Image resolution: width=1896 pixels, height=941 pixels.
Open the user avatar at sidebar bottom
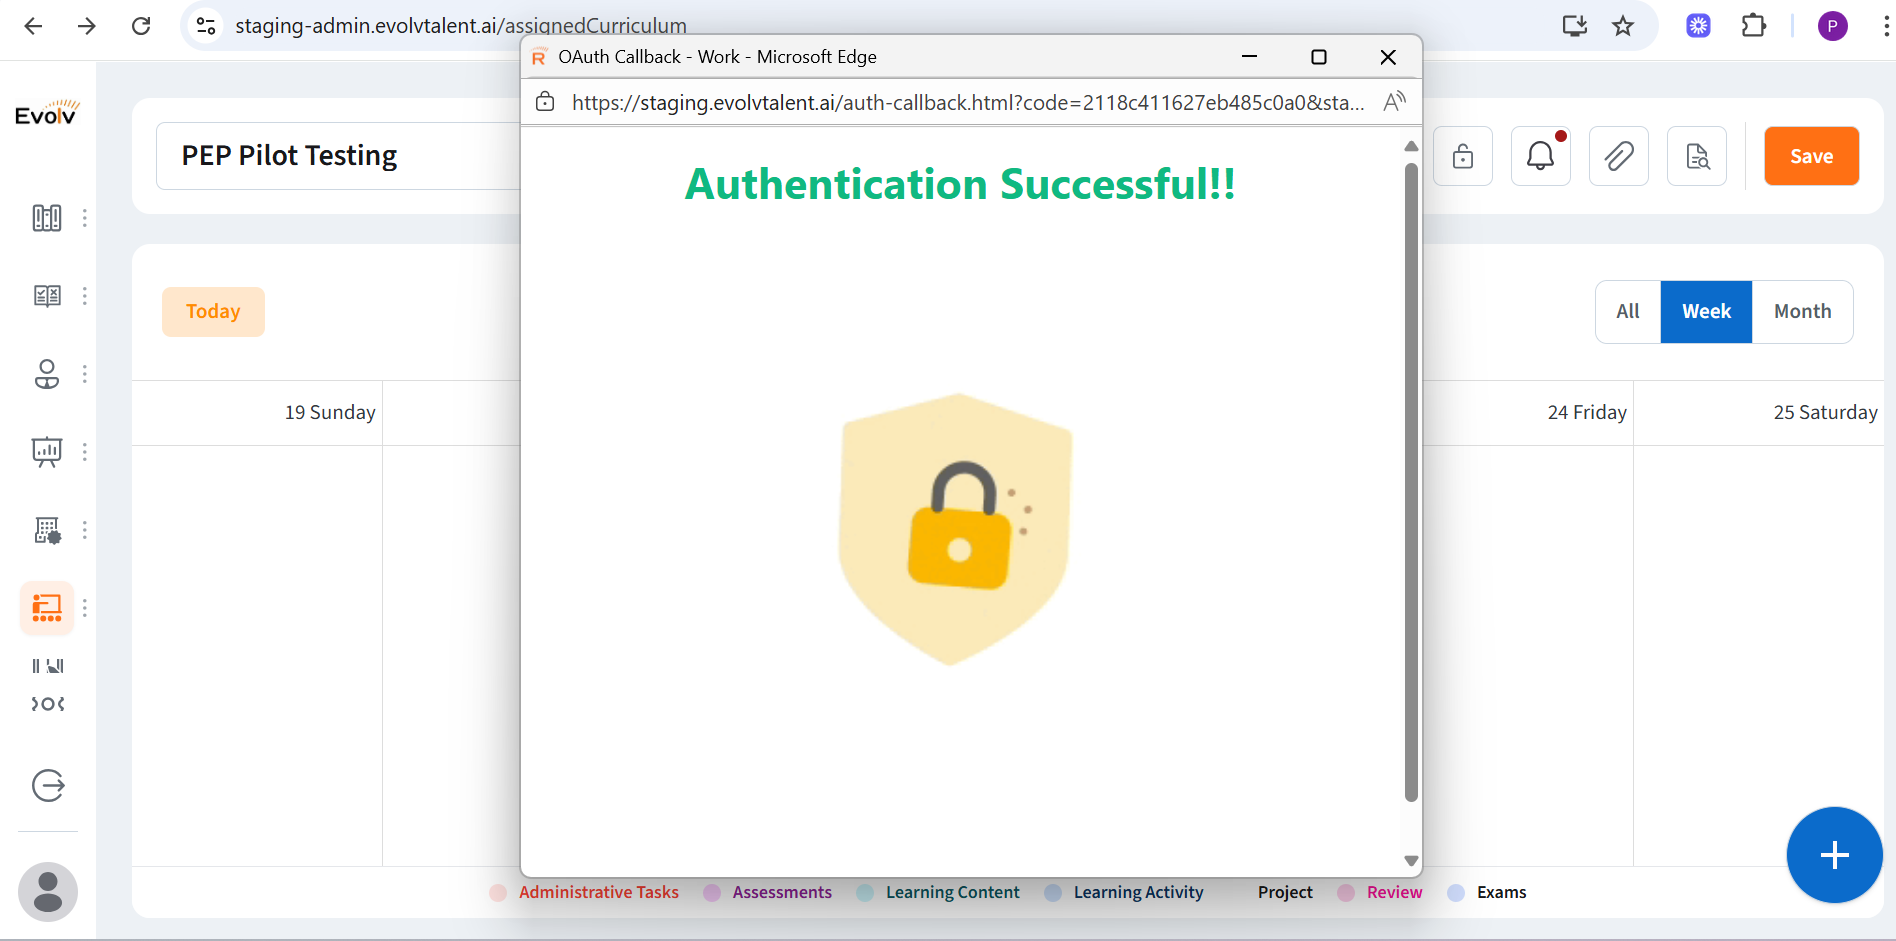(x=48, y=892)
